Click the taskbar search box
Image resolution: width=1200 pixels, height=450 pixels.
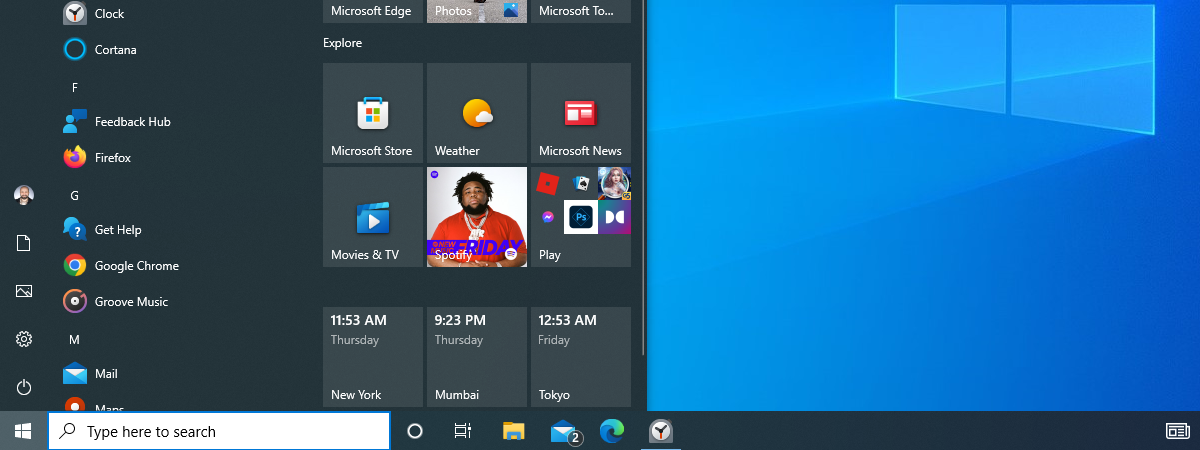coord(219,431)
